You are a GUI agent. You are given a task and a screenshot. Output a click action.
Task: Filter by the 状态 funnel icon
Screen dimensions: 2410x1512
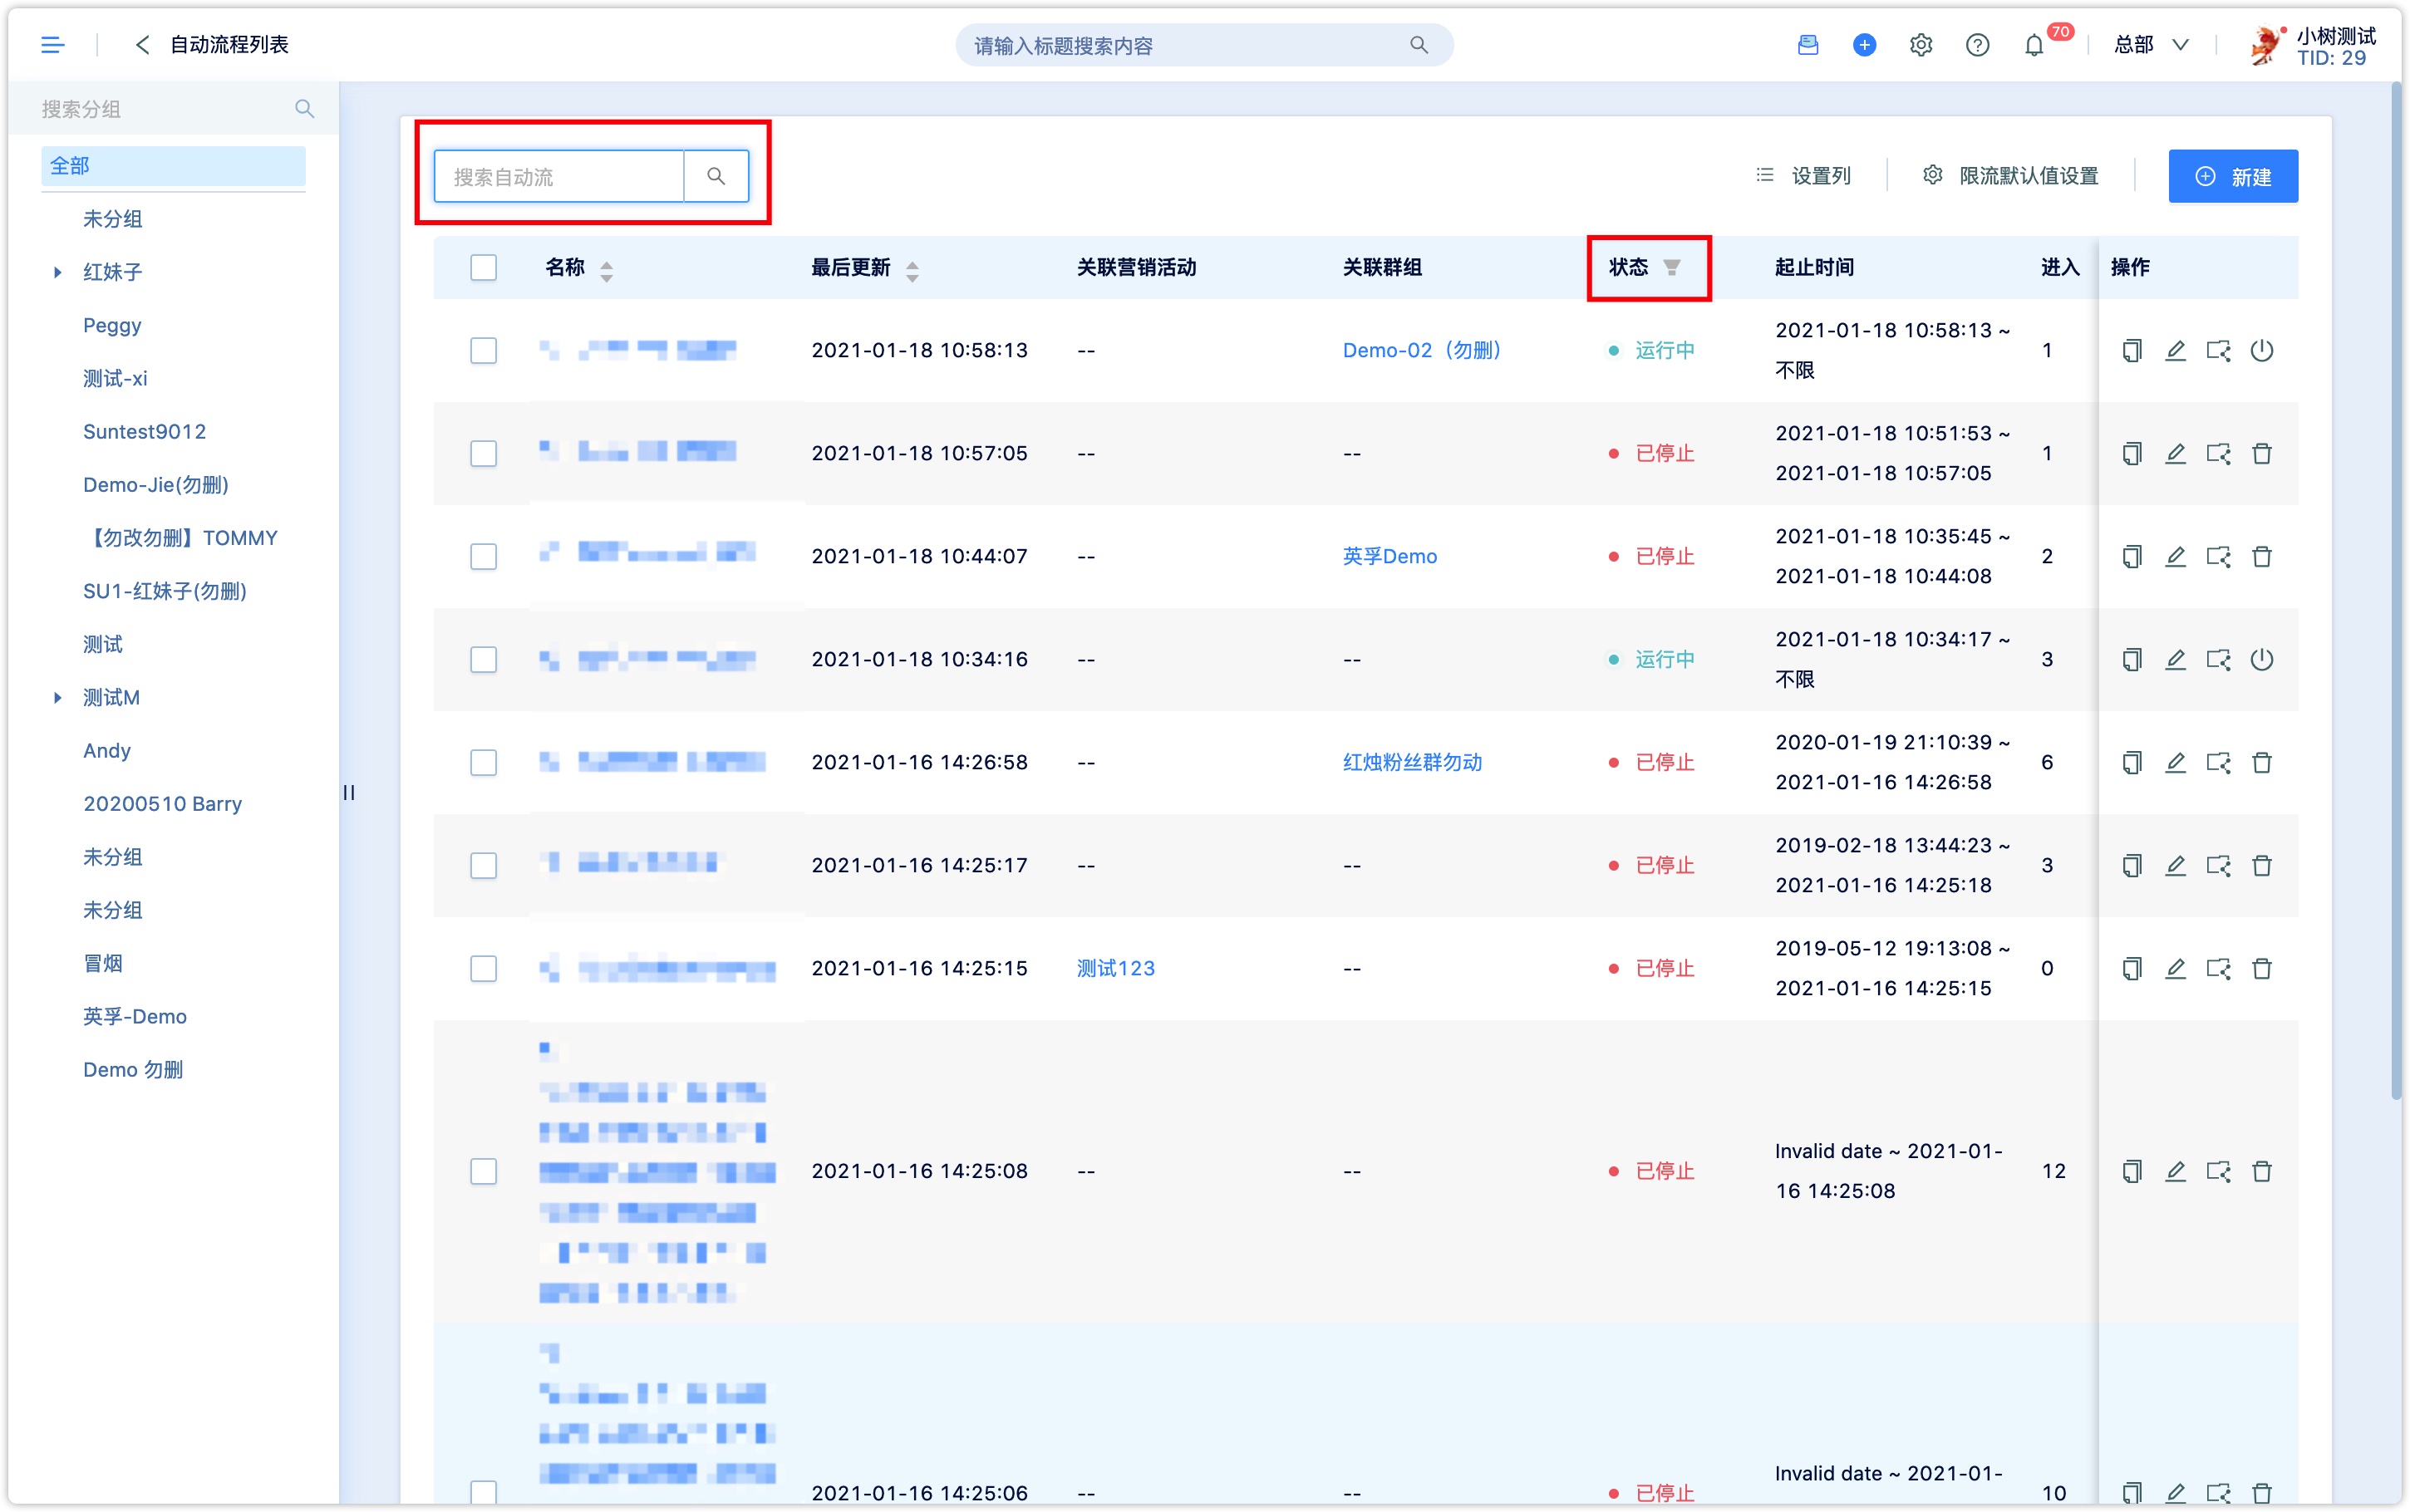coord(1671,267)
